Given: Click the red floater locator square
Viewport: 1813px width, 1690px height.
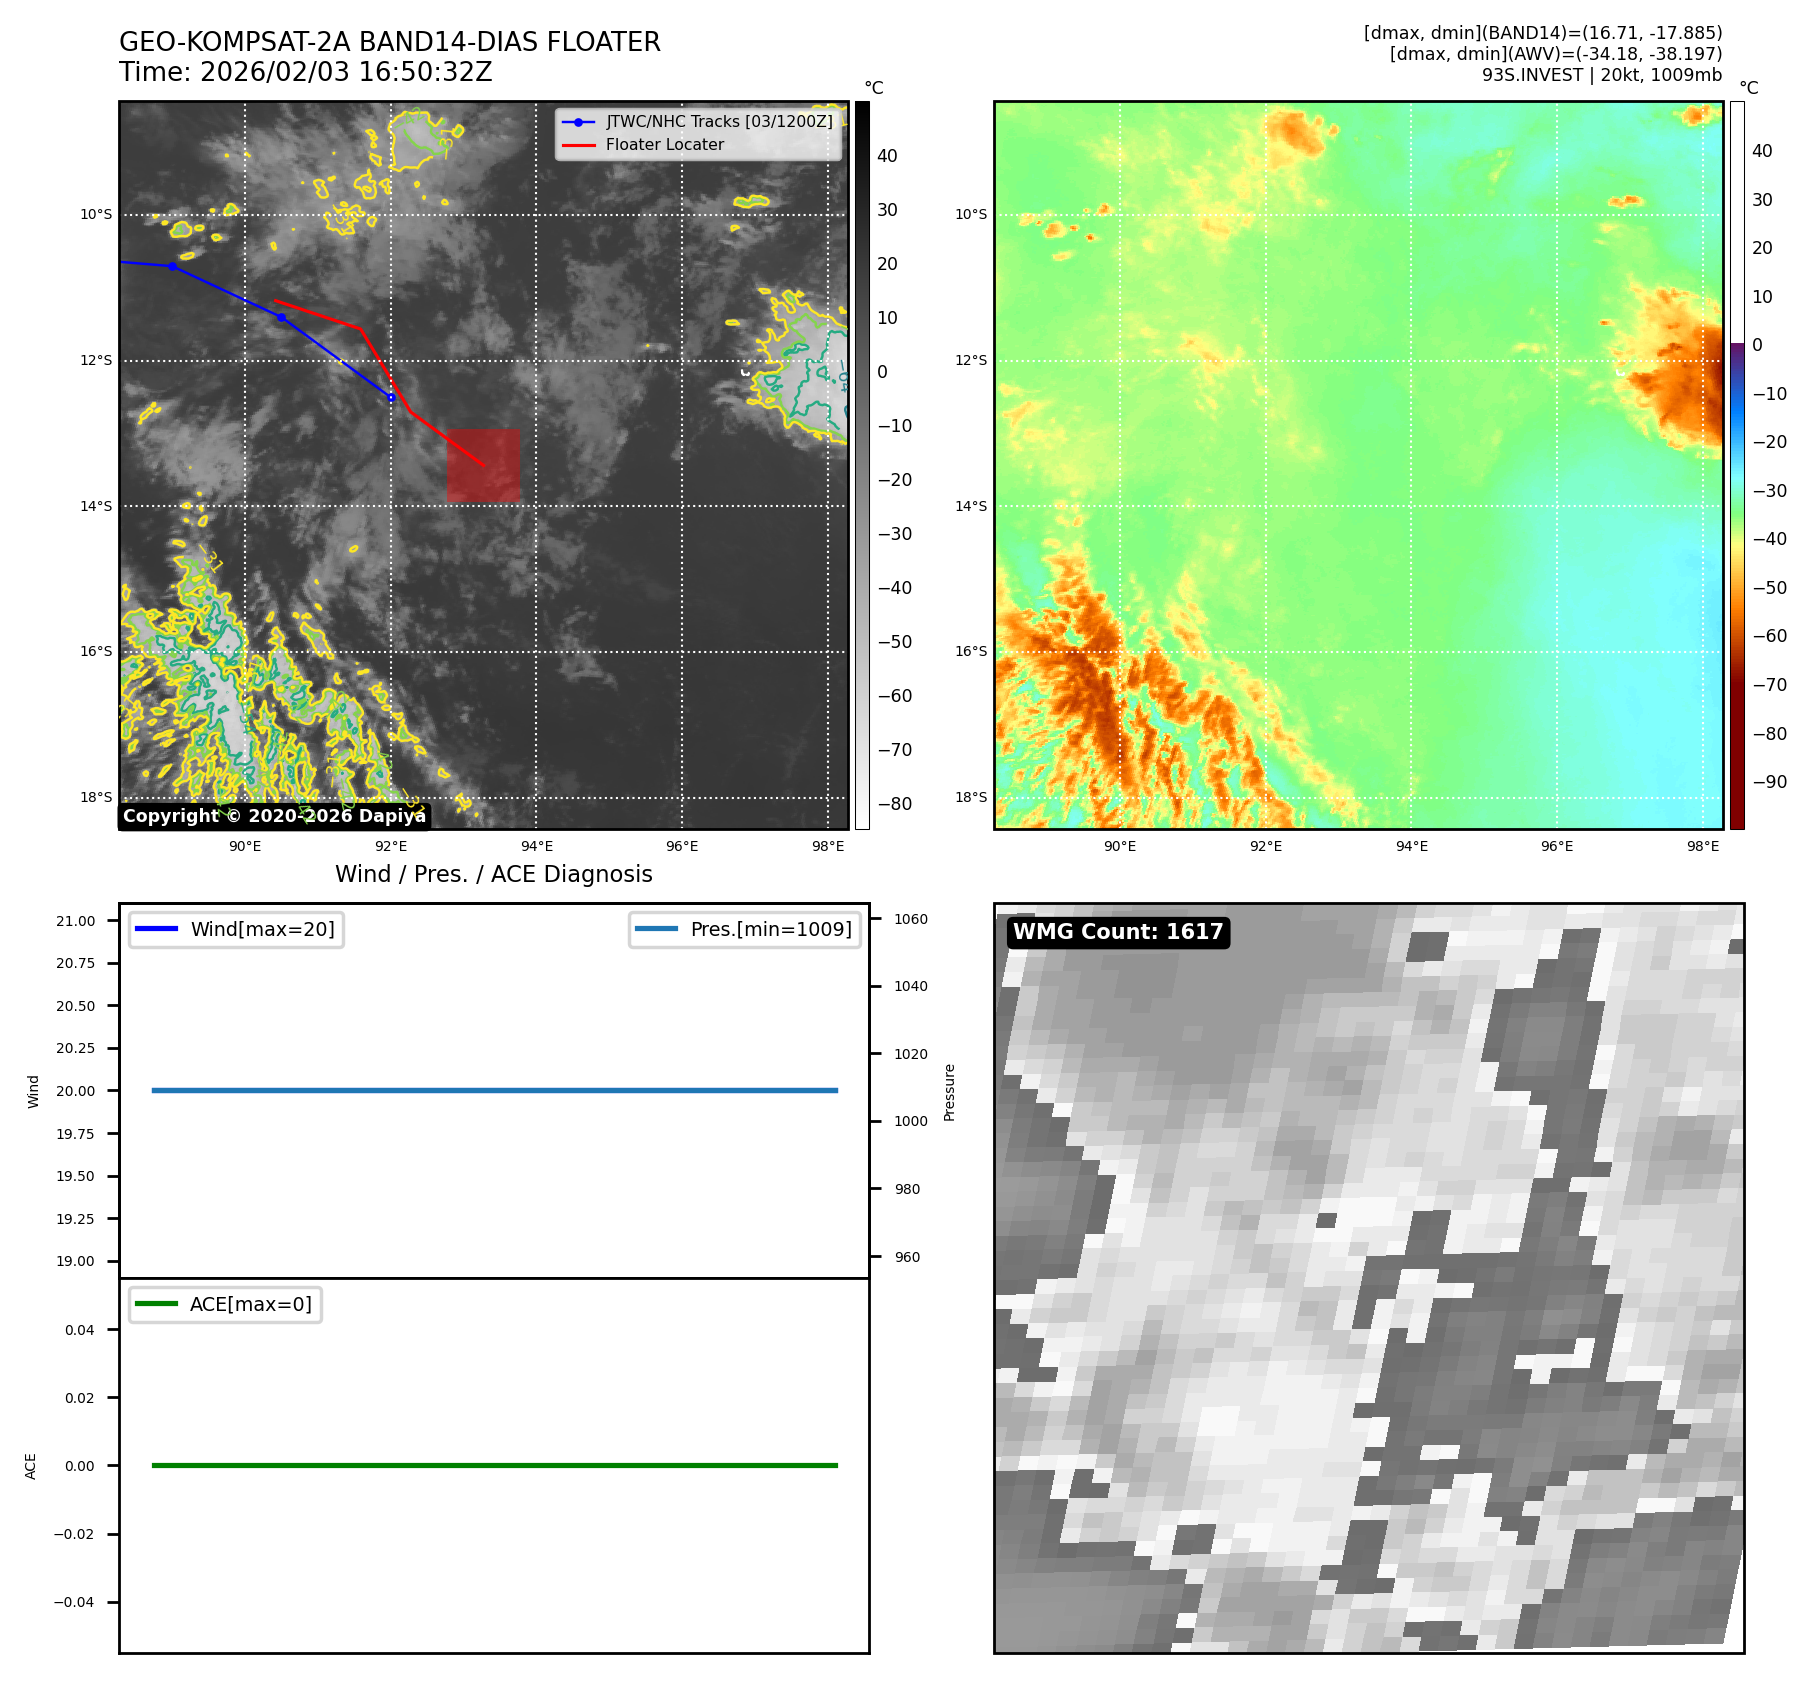Looking at the screenshot, I should click(x=483, y=465).
